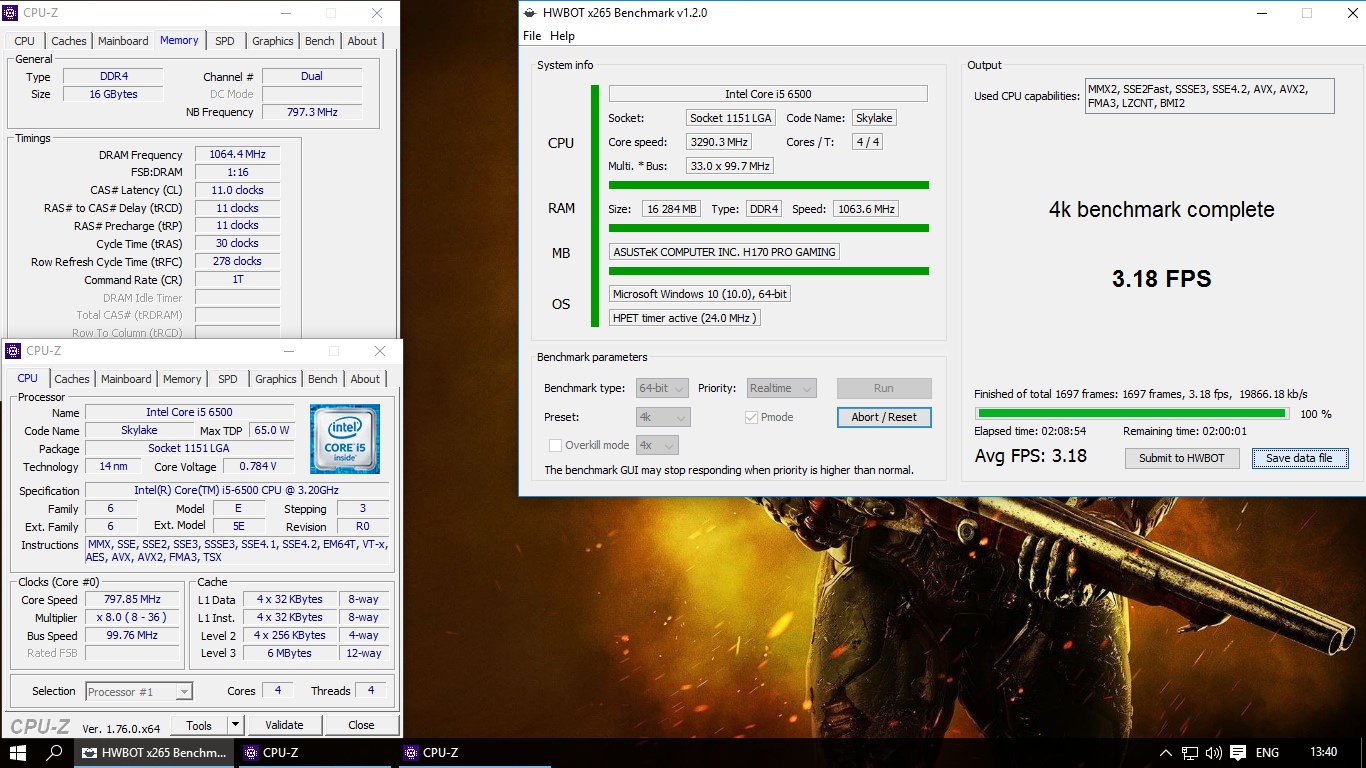Select Mainboard tab in upper CPU-Z window
Screen dimensions: 1366x768
point(124,41)
